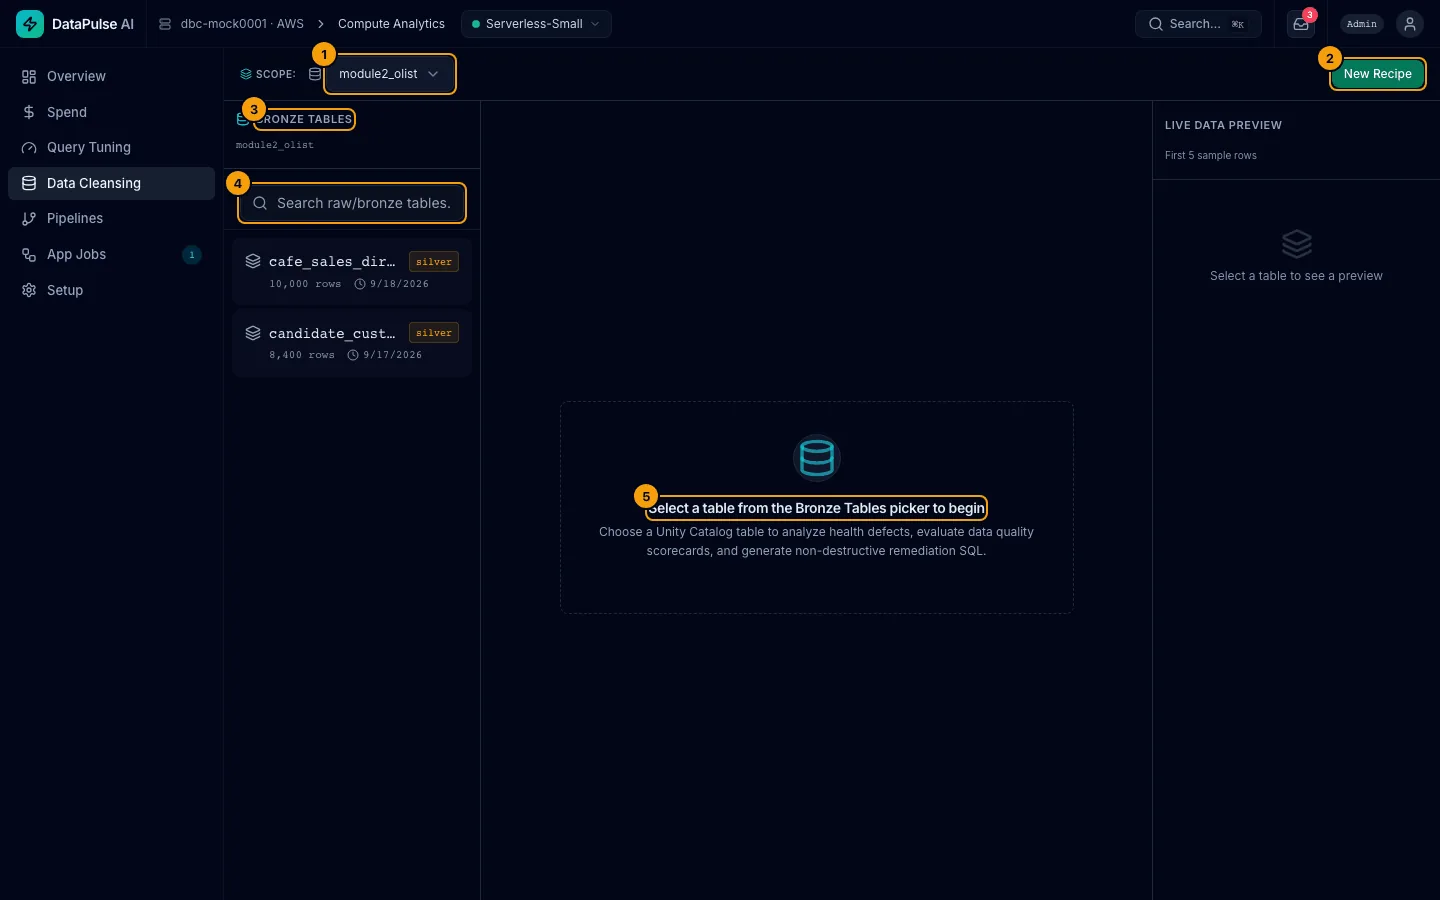
Task: Click Compute Analytics breadcrumb
Action: pos(391,24)
